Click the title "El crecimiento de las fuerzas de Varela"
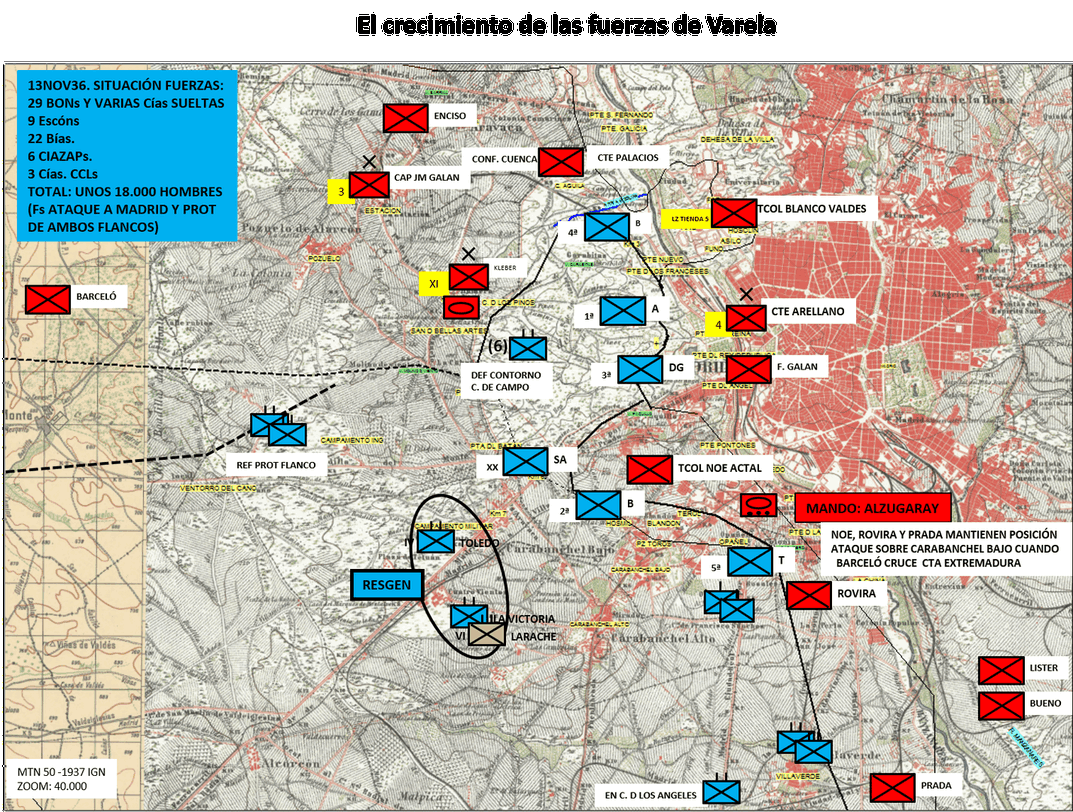Viewport: 1073px width, 812px height. pos(566,25)
